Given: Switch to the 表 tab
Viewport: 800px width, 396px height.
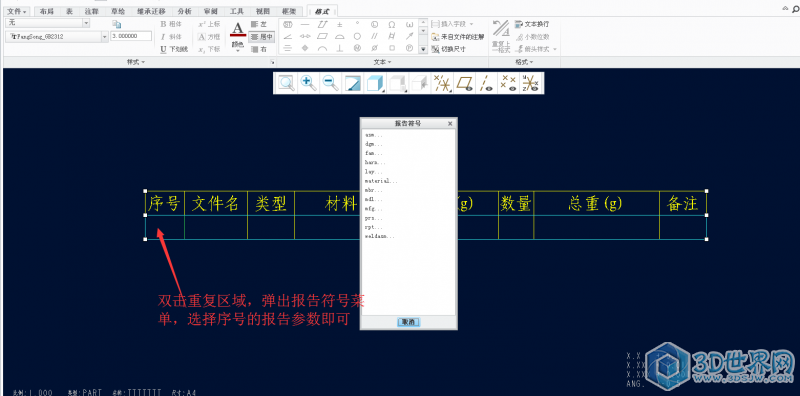Looking at the screenshot, I should (69, 11).
